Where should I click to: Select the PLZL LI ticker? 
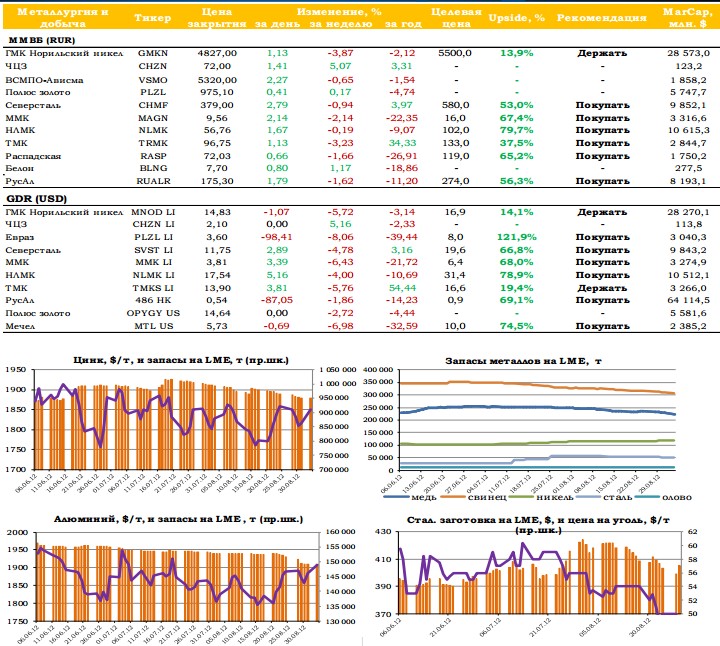(153, 237)
